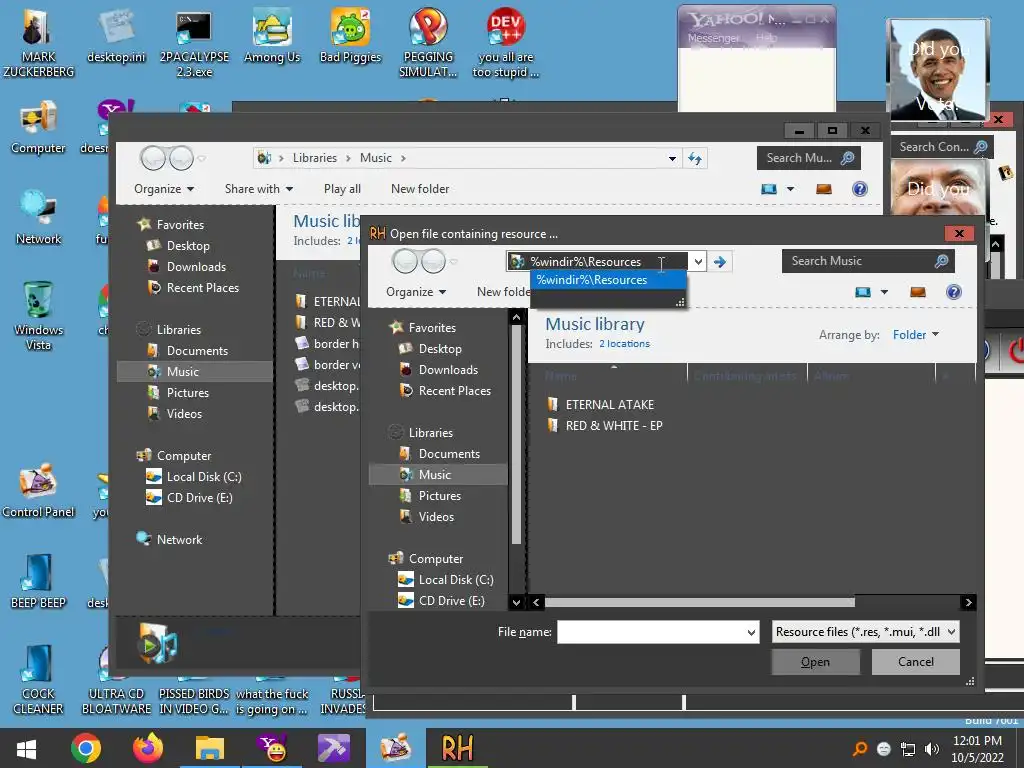This screenshot has height=768, width=1024.
Task: Open the Windows Vista recycle bin icon
Action: coord(38,316)
